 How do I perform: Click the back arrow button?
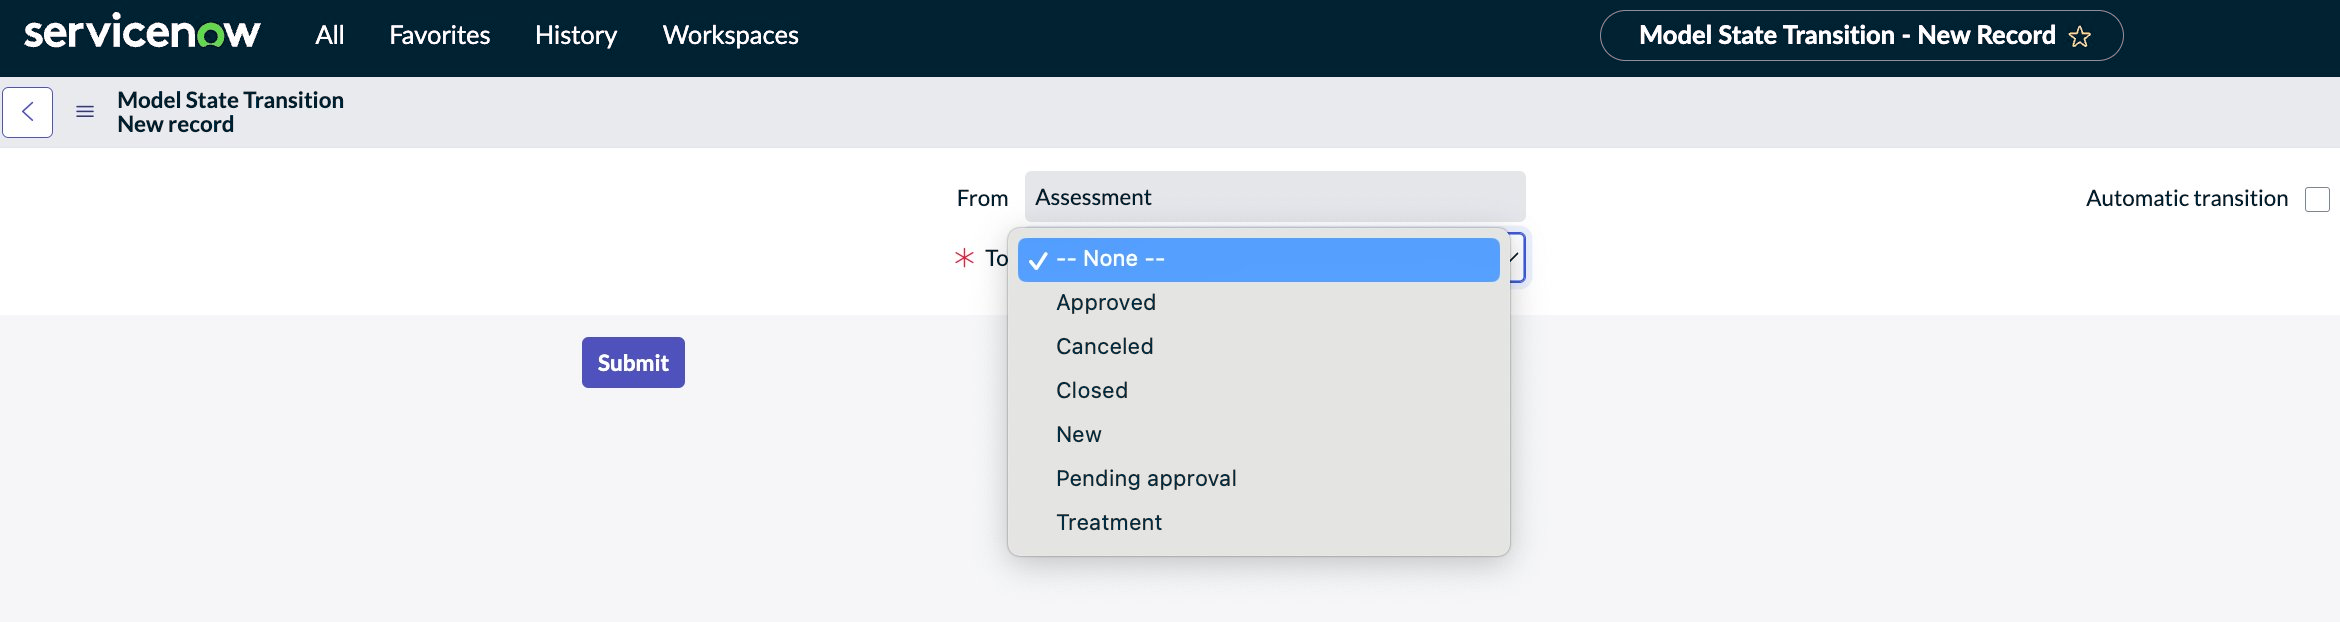[x=27, y=112]
